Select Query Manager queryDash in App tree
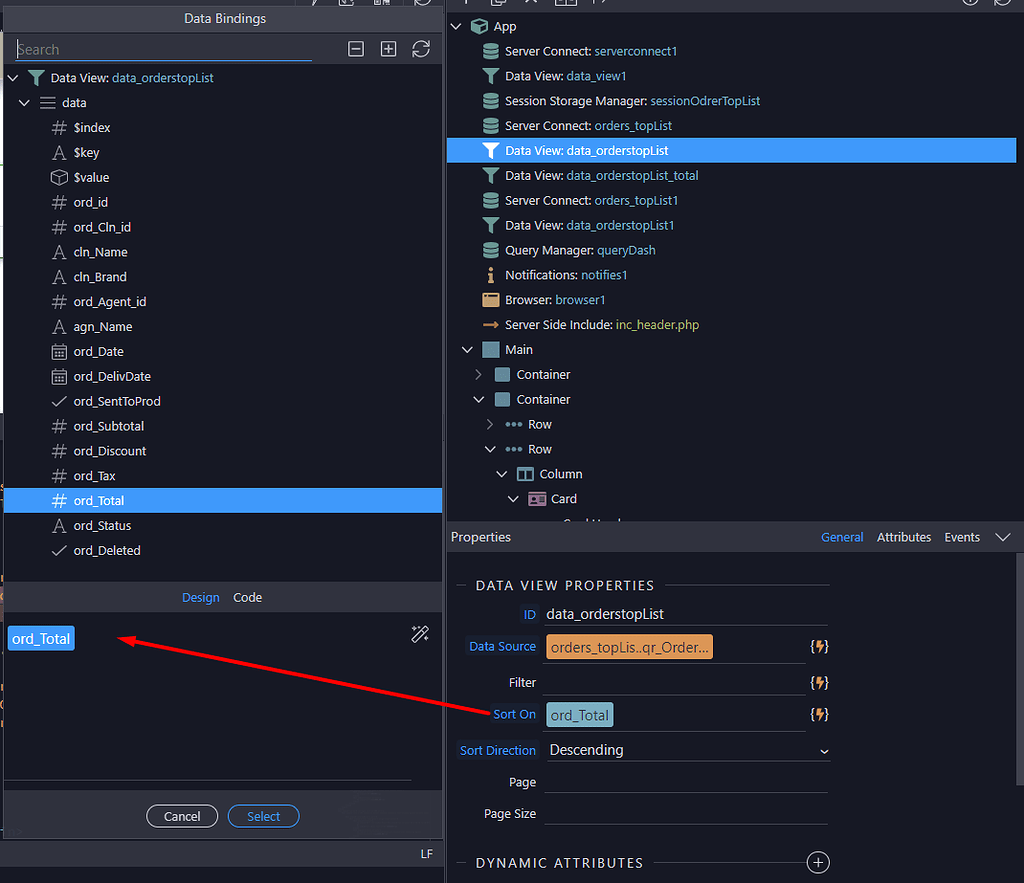Viewport: 1024px width, 883px height. coord(580,250)
